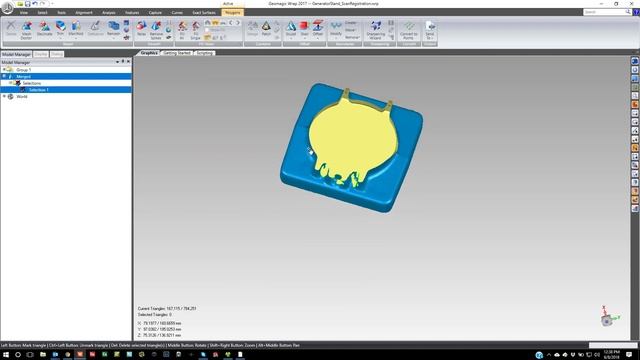Click the axis orientation indicator

[609, 316]
